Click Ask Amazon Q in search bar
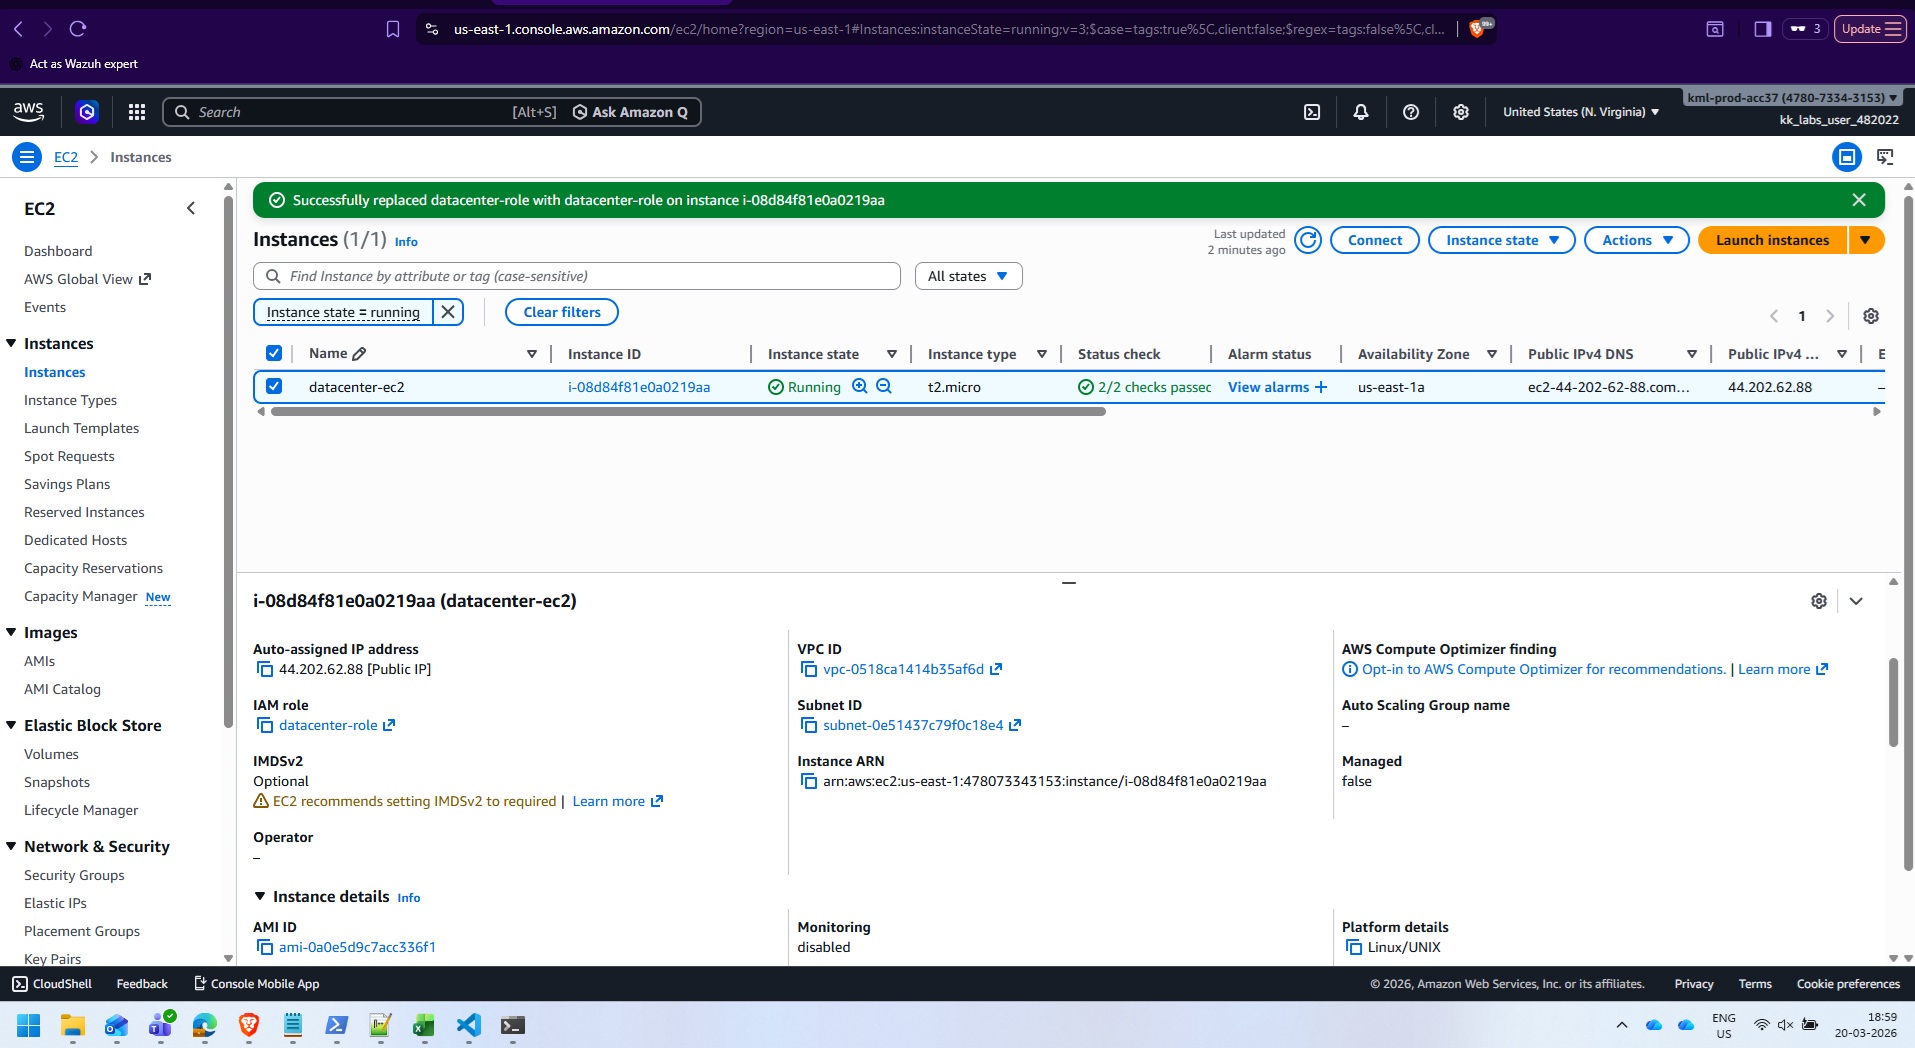The width and height of the screenshot is (1915, 1048). point(630,112)
